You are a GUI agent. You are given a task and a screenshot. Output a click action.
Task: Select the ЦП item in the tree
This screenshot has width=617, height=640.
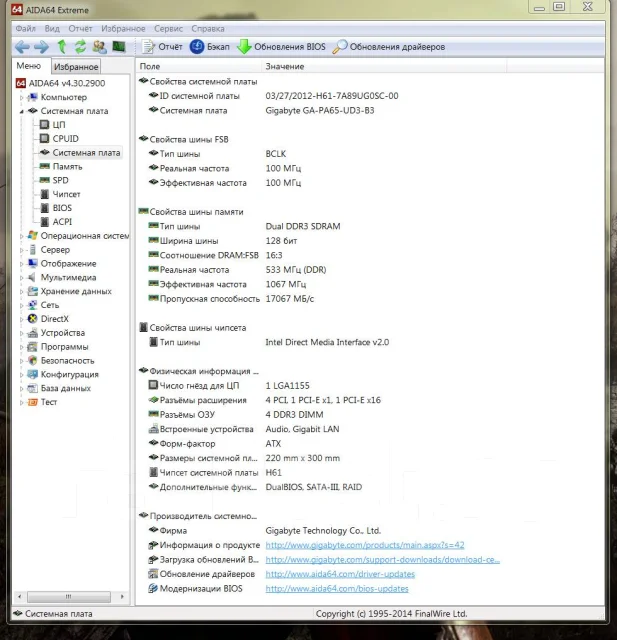pos(59,125)
